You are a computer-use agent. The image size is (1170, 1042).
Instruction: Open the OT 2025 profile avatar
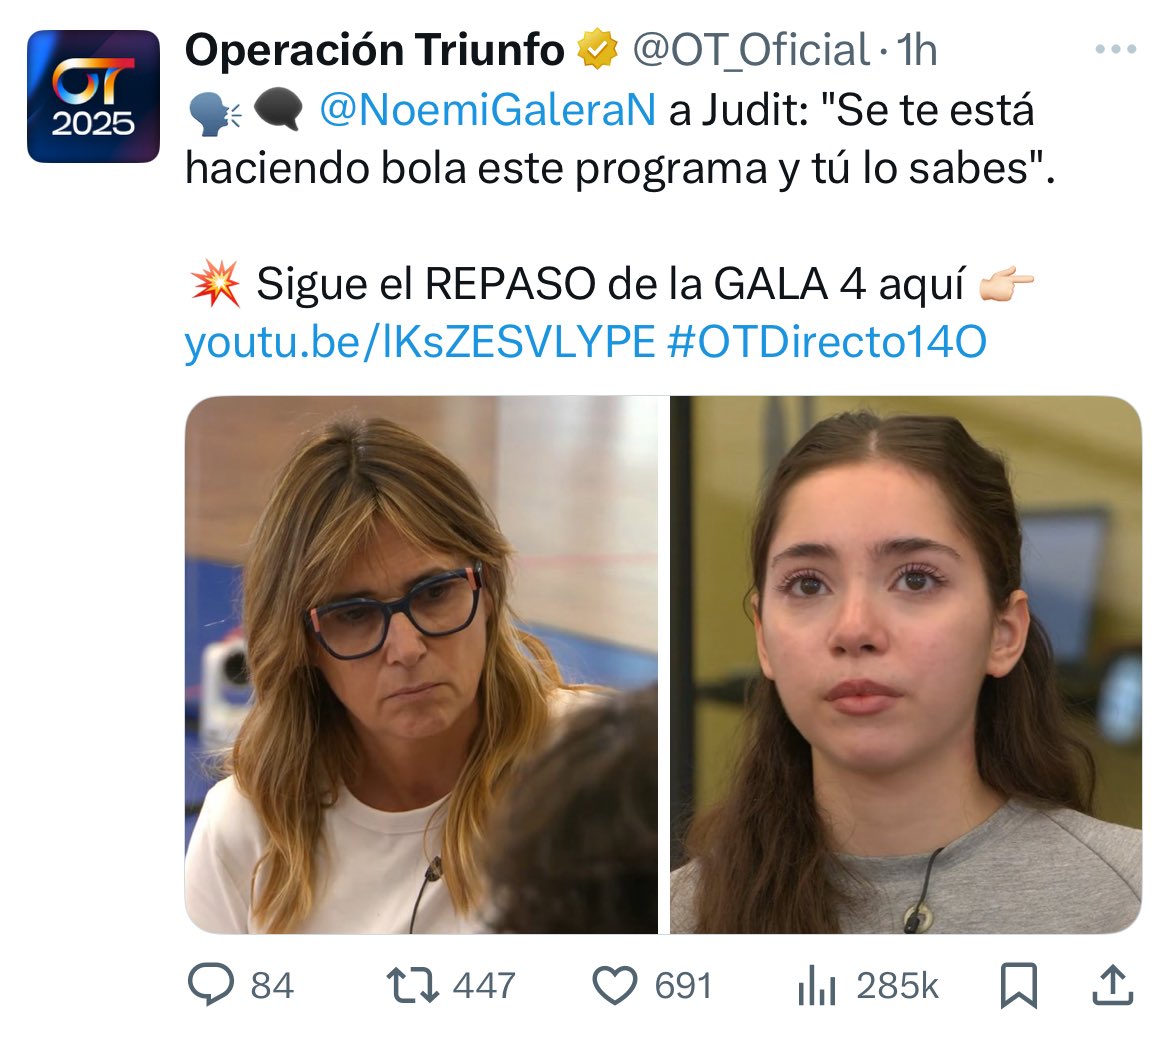93,96
